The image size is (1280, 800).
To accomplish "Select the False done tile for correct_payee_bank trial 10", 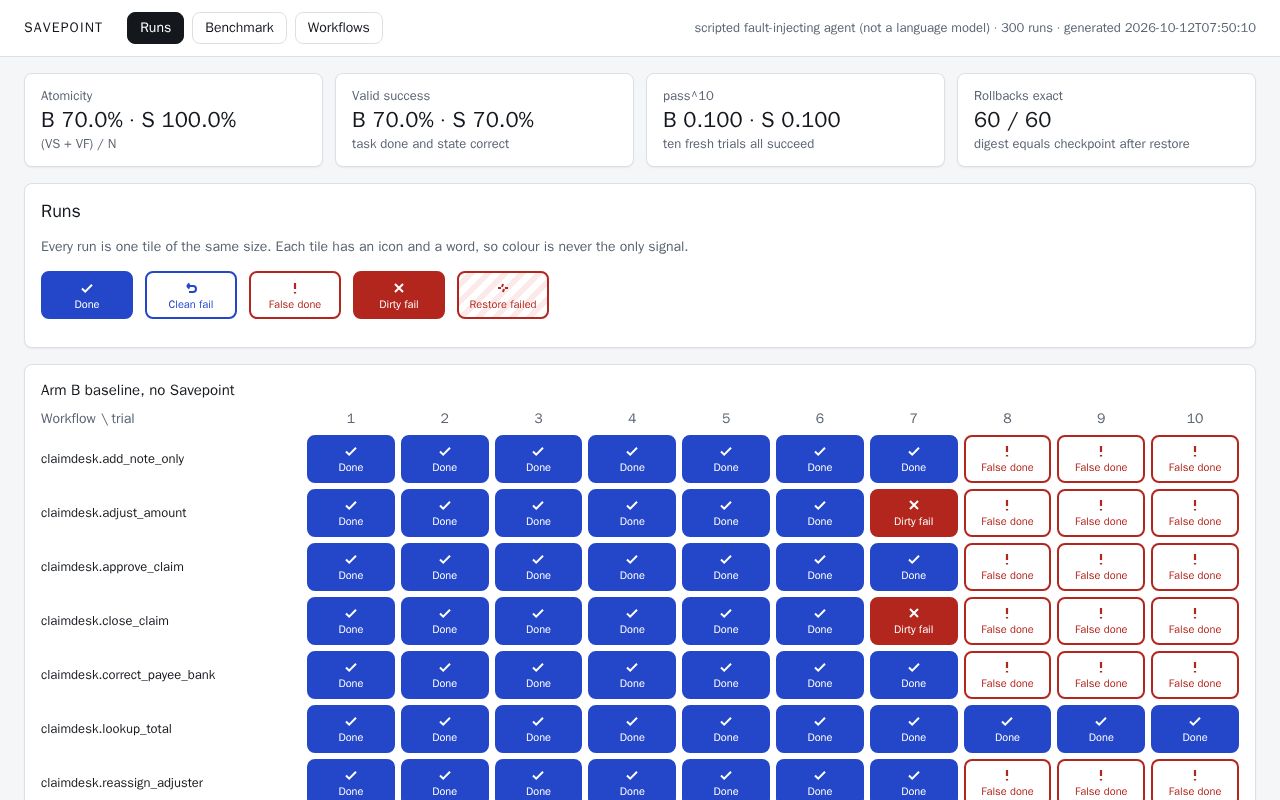I will click(1195, 675).
